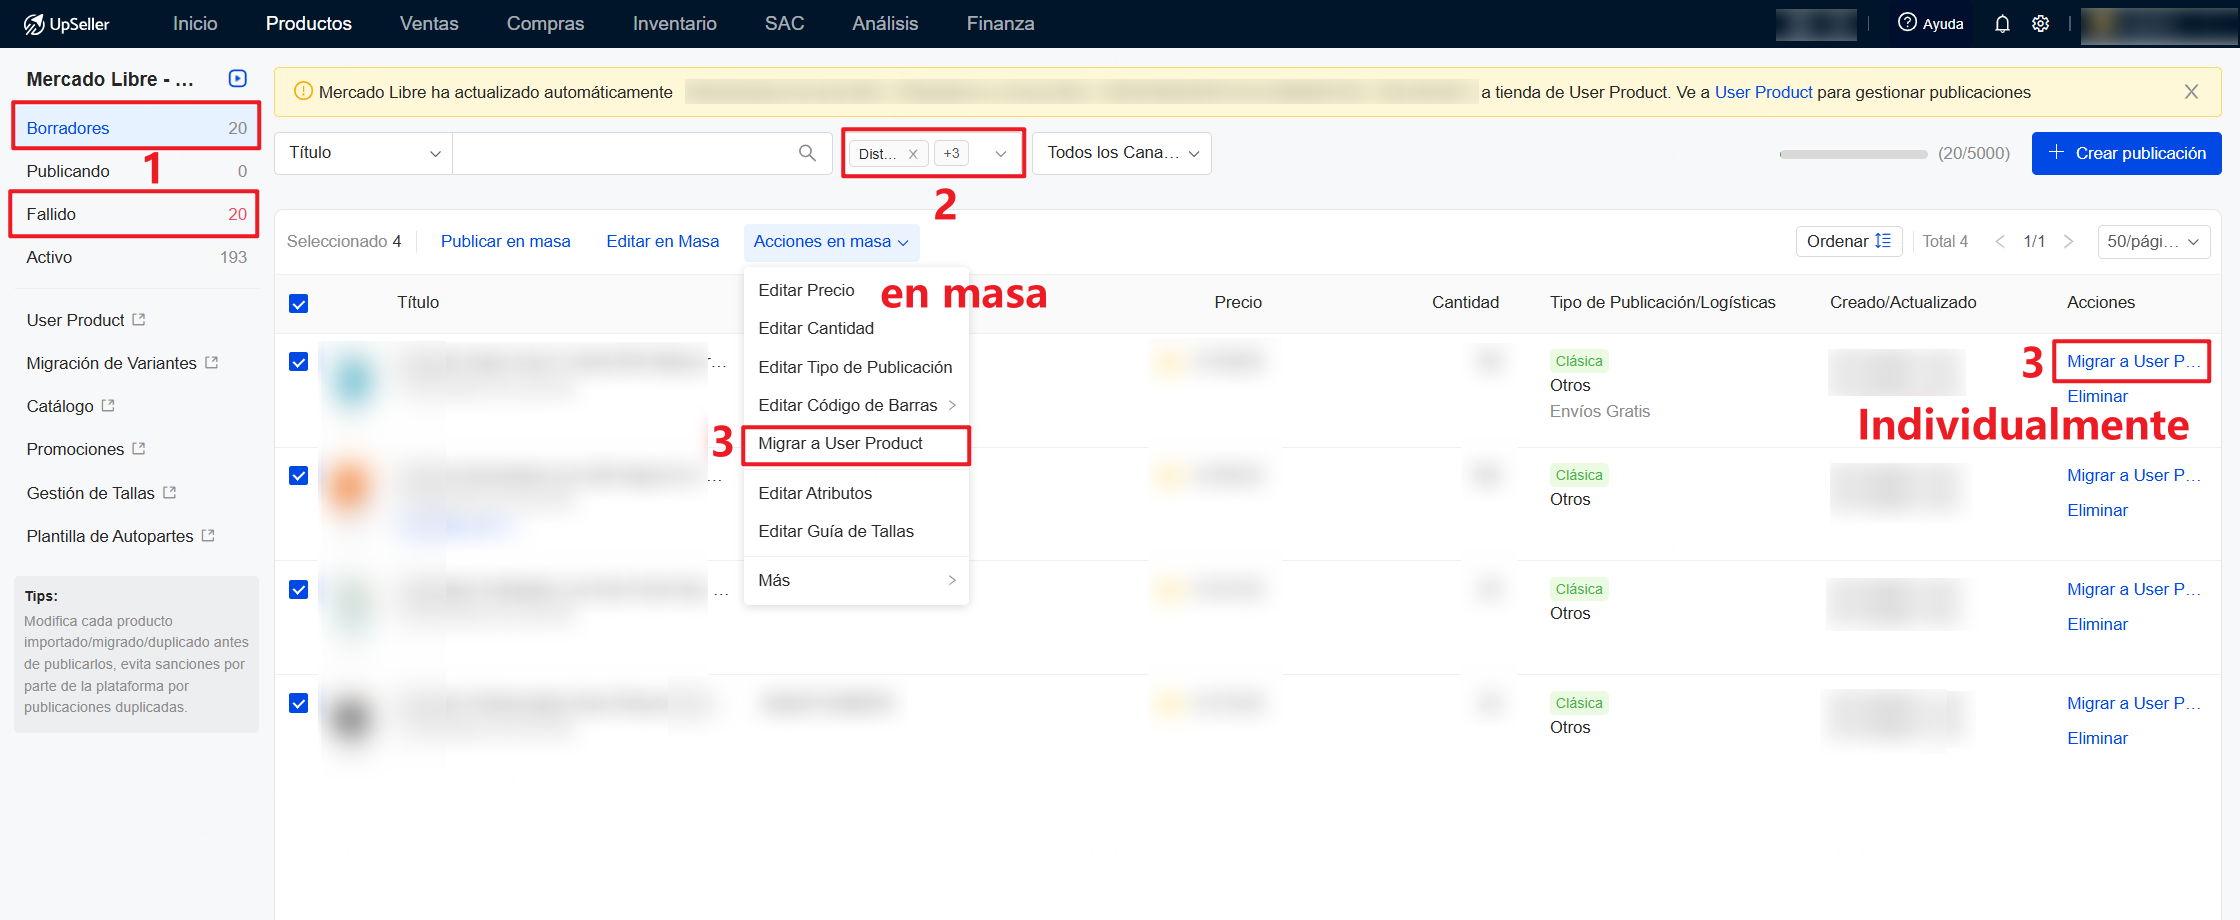Open the Promociones external link icon
2240x920 pixels.
point(139,449)
